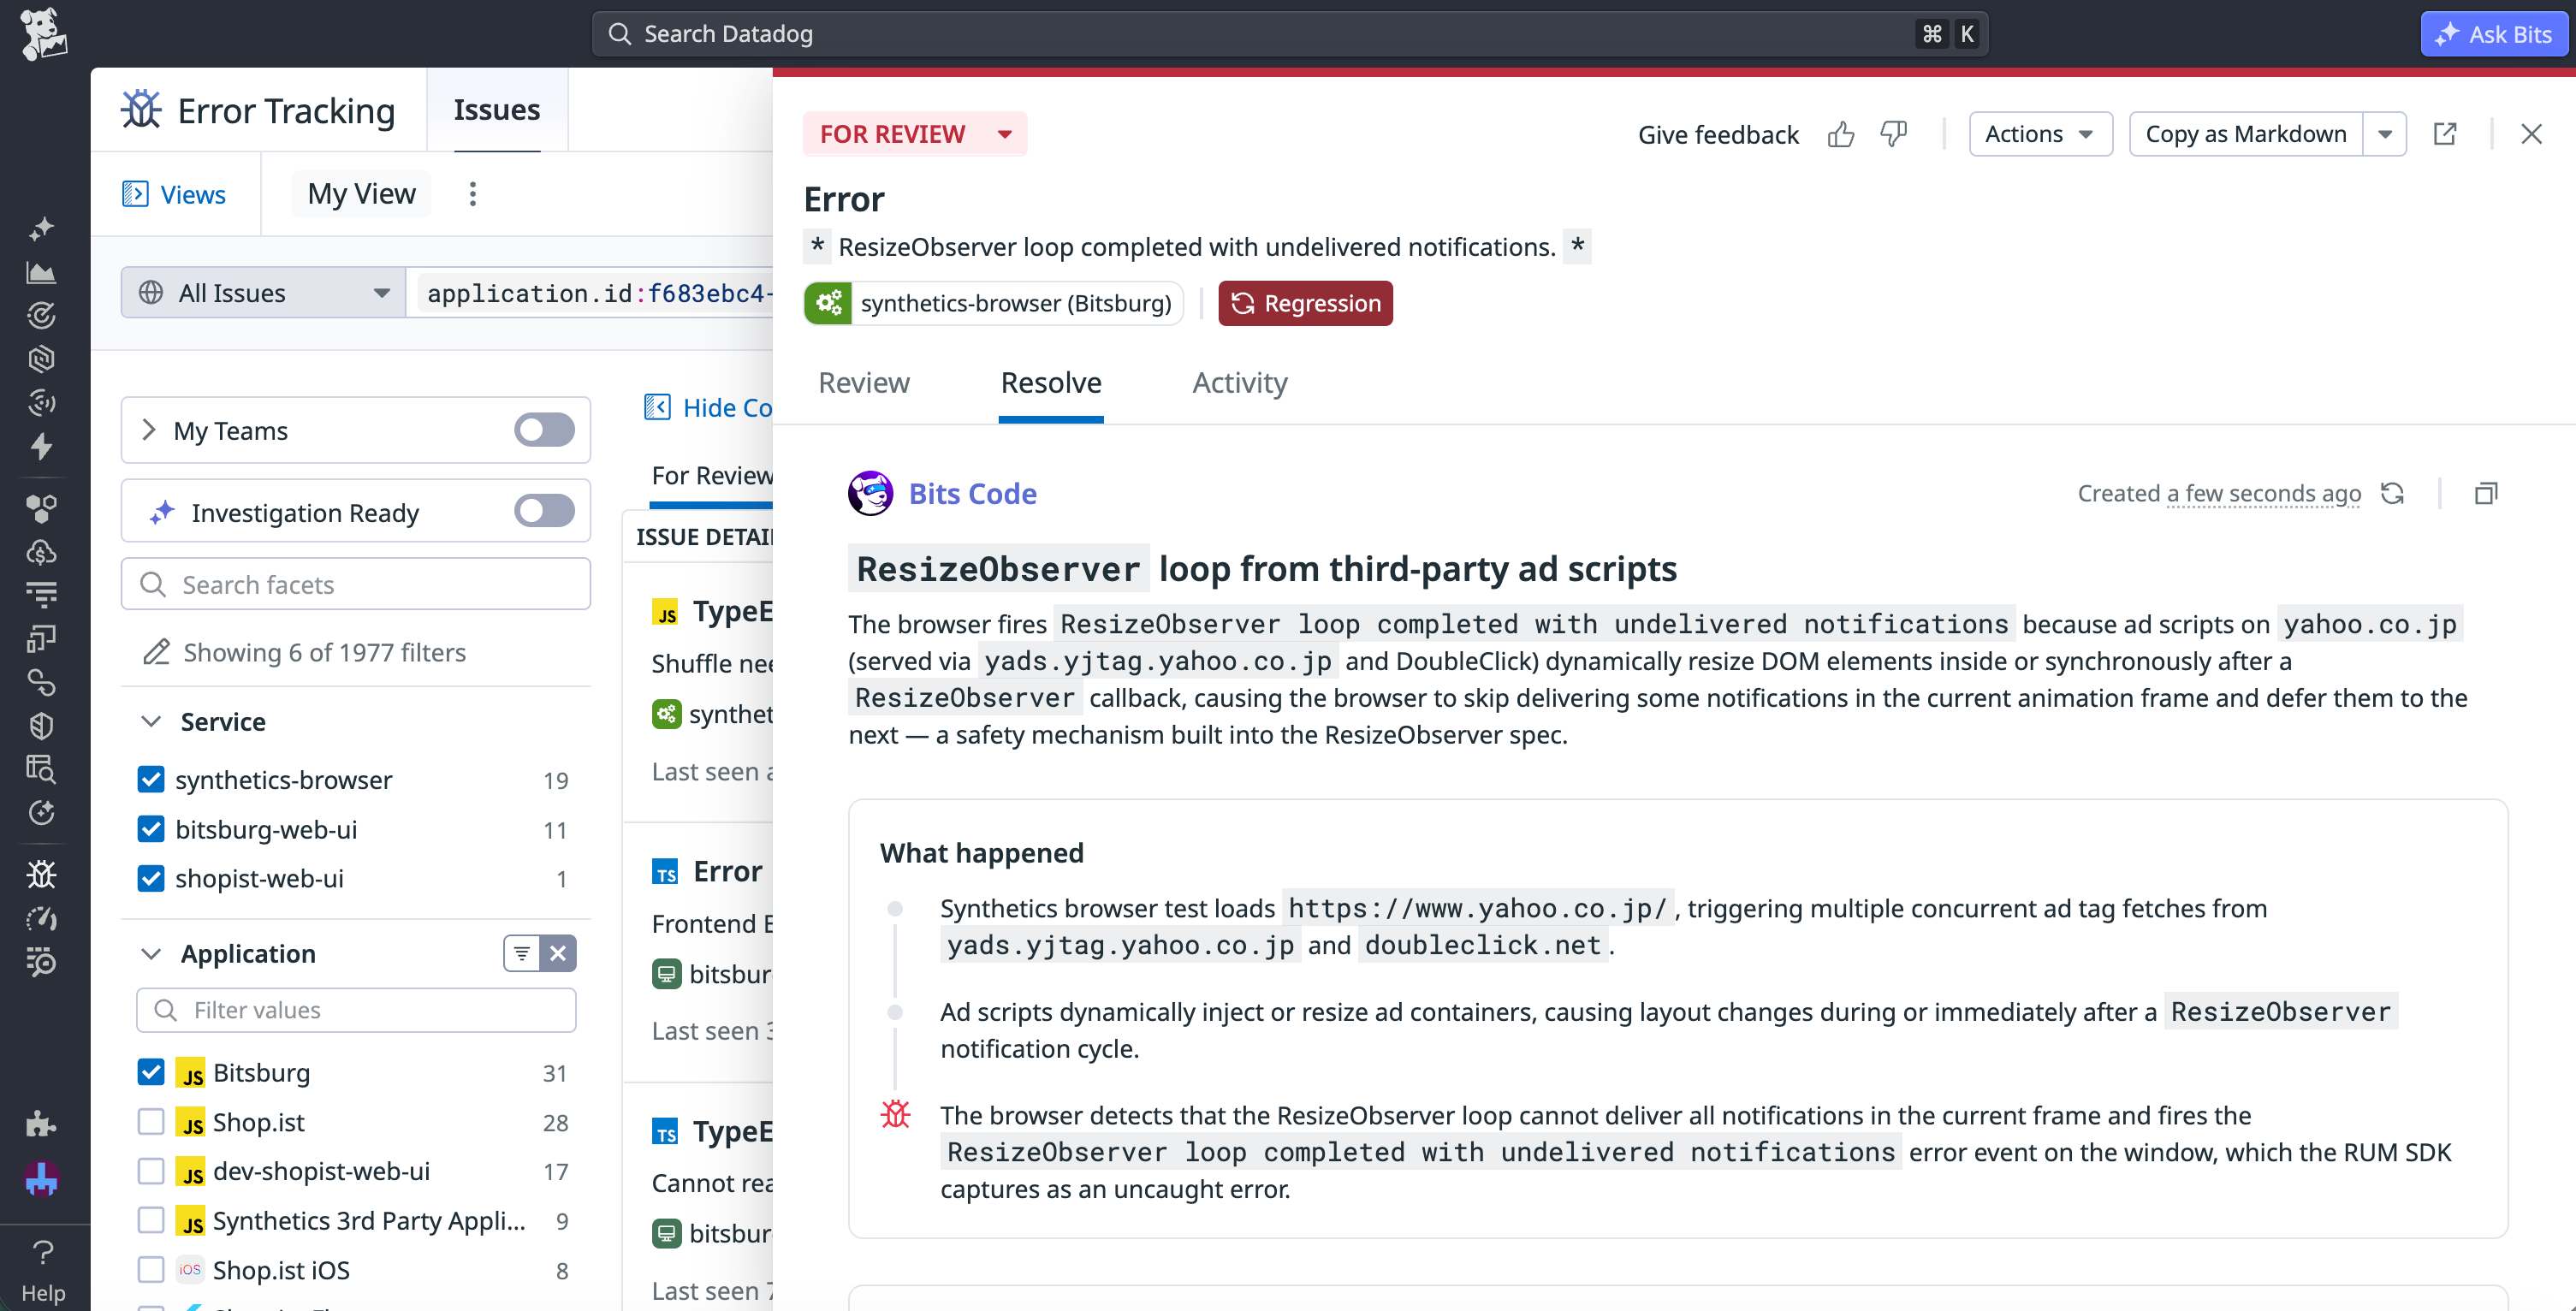Click the Bits Code avatar icon

(x=870, y=494)
